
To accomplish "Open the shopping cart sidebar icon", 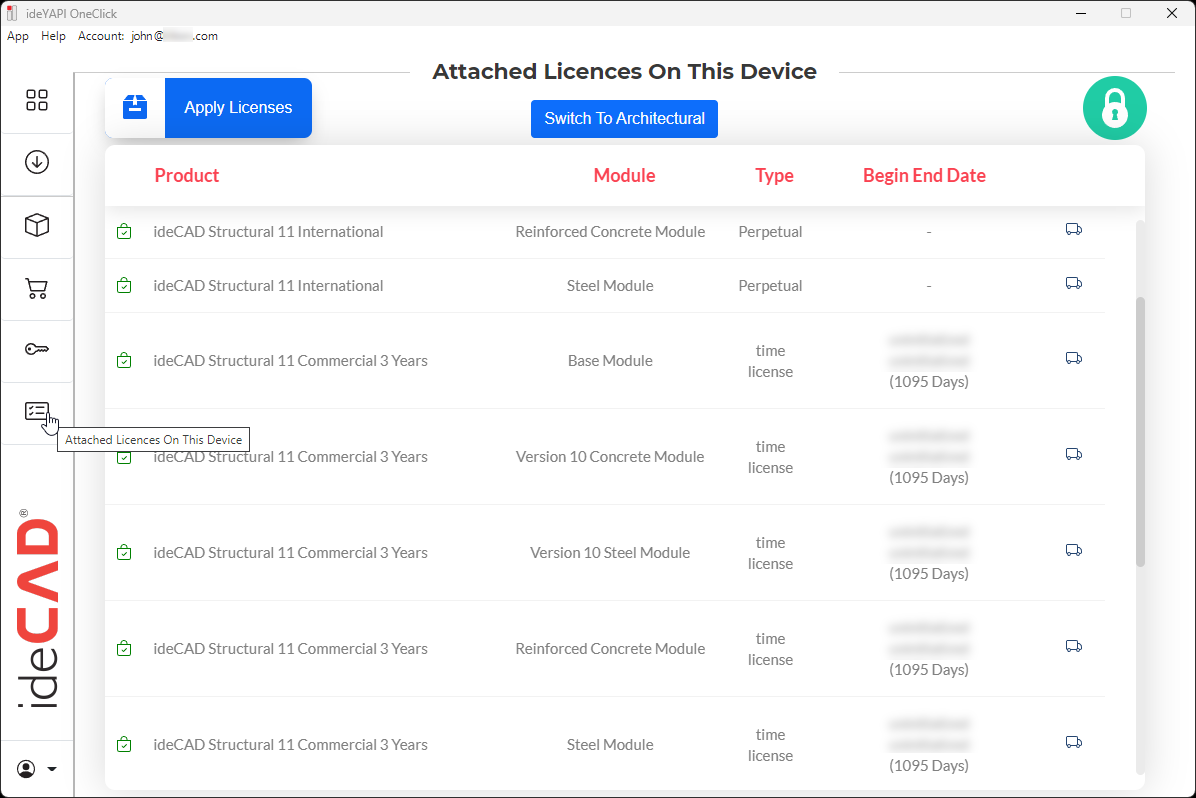I will tap(37, 289).
